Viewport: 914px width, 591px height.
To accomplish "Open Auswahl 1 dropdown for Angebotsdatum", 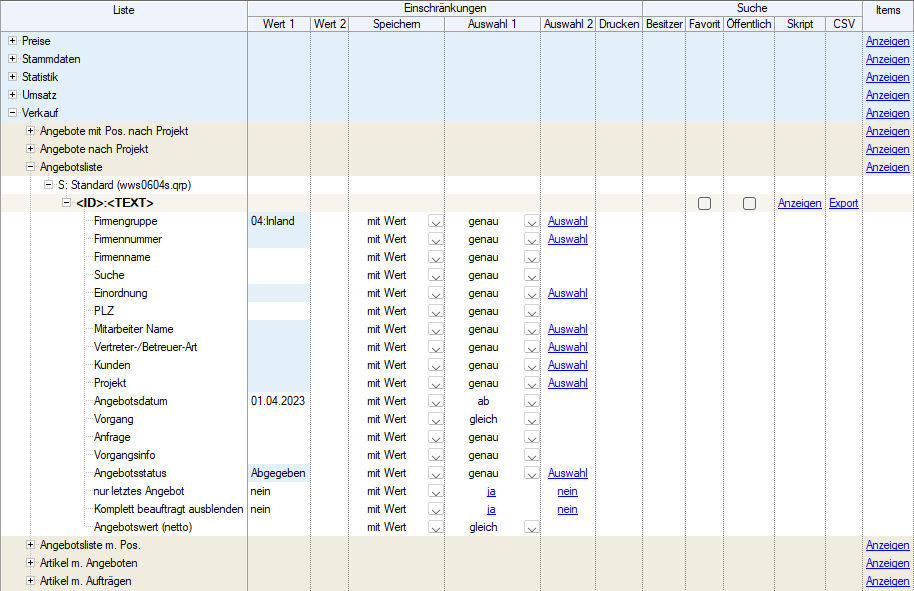I will pos(531,401).
